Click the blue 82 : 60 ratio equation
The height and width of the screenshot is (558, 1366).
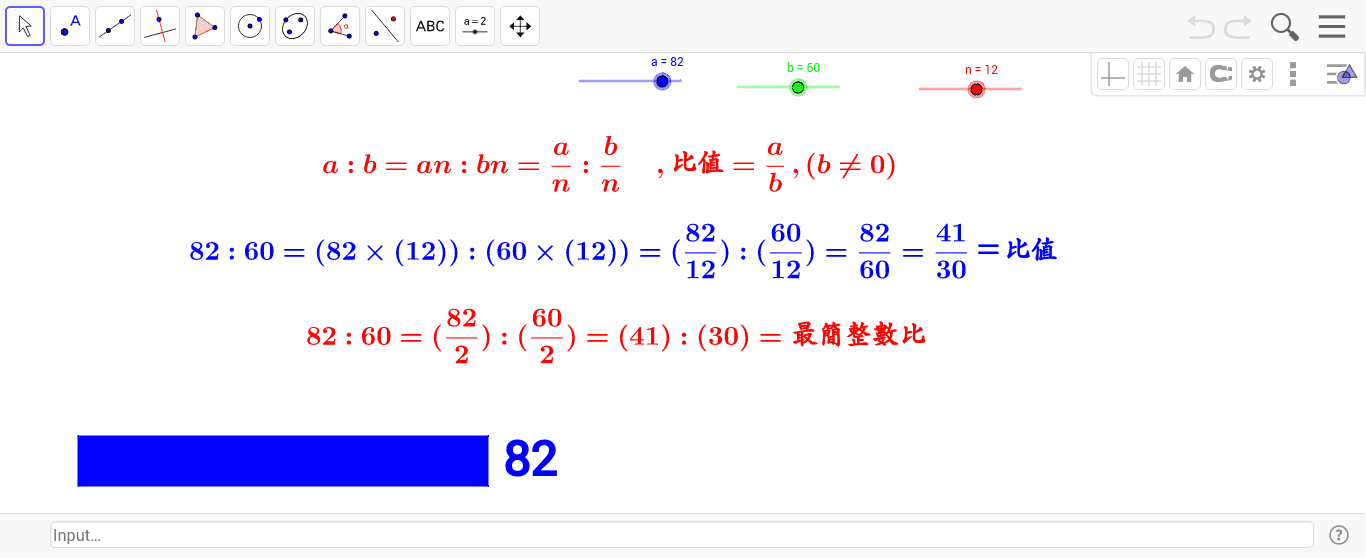(622, 250)
